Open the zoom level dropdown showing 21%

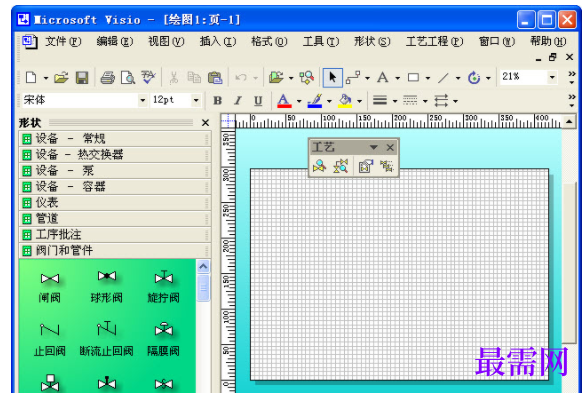click(x=552, y=77)
